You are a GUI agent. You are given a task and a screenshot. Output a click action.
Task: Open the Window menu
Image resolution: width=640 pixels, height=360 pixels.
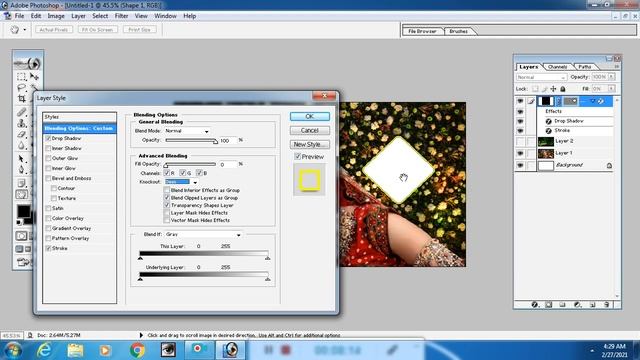pyautogui.click(x=165, y=16)
